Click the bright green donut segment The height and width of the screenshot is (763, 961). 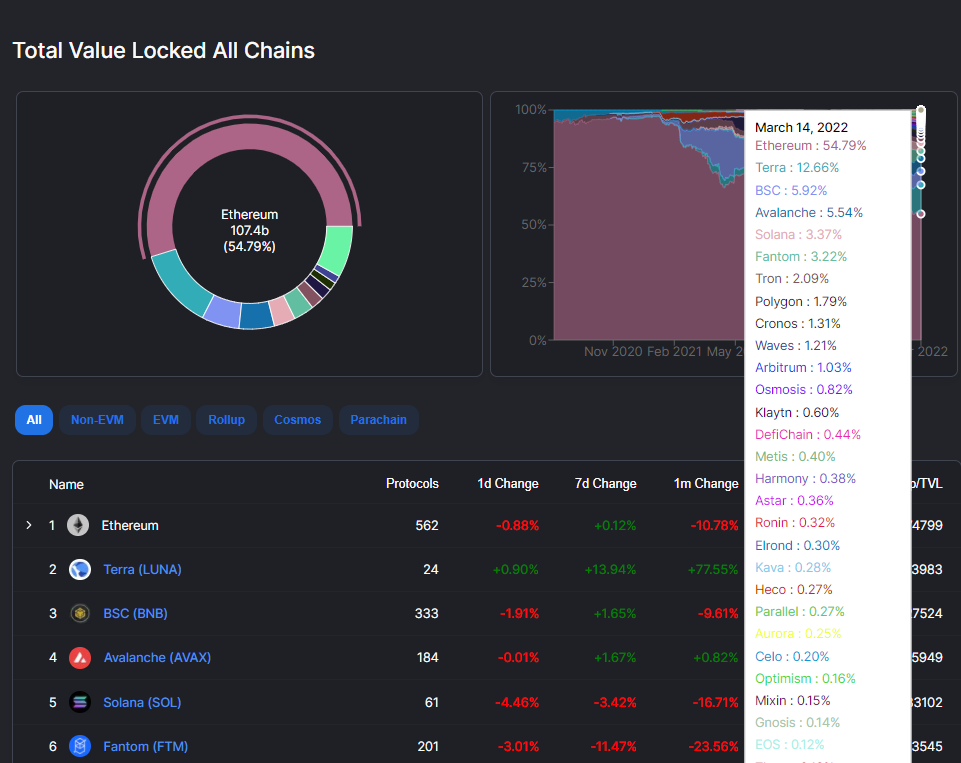(339, 248)
